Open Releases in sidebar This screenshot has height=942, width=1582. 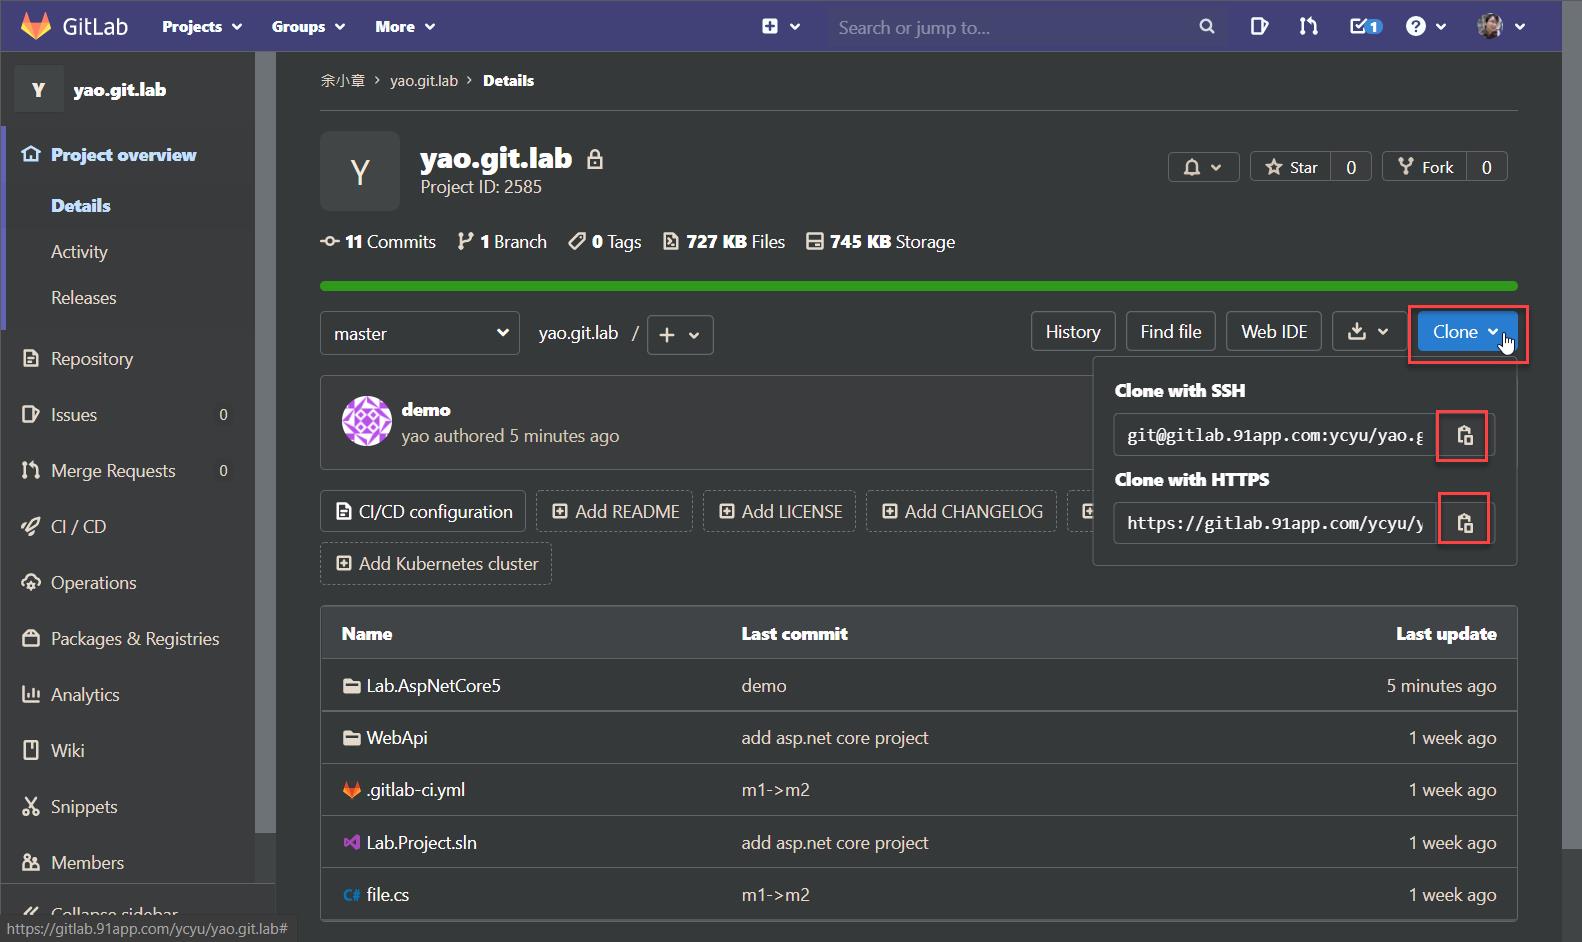click(84, 298)
